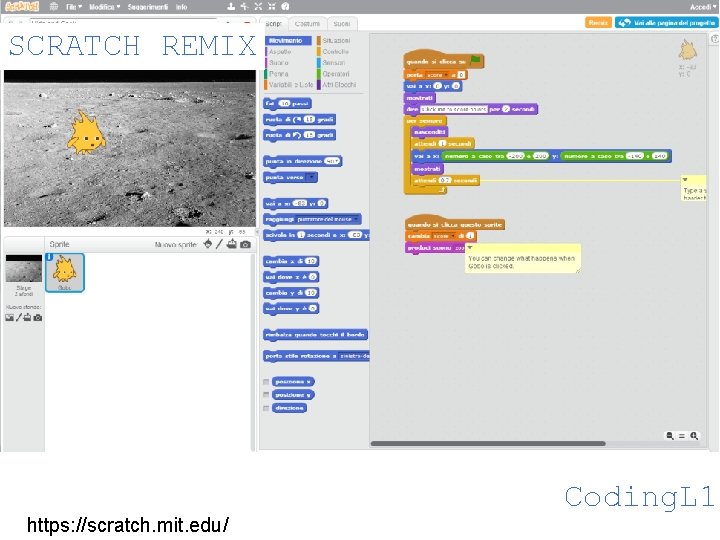Toggle the 'posizione y' reporter checkbox
This screenshot has height=540, width=720.
266,394
